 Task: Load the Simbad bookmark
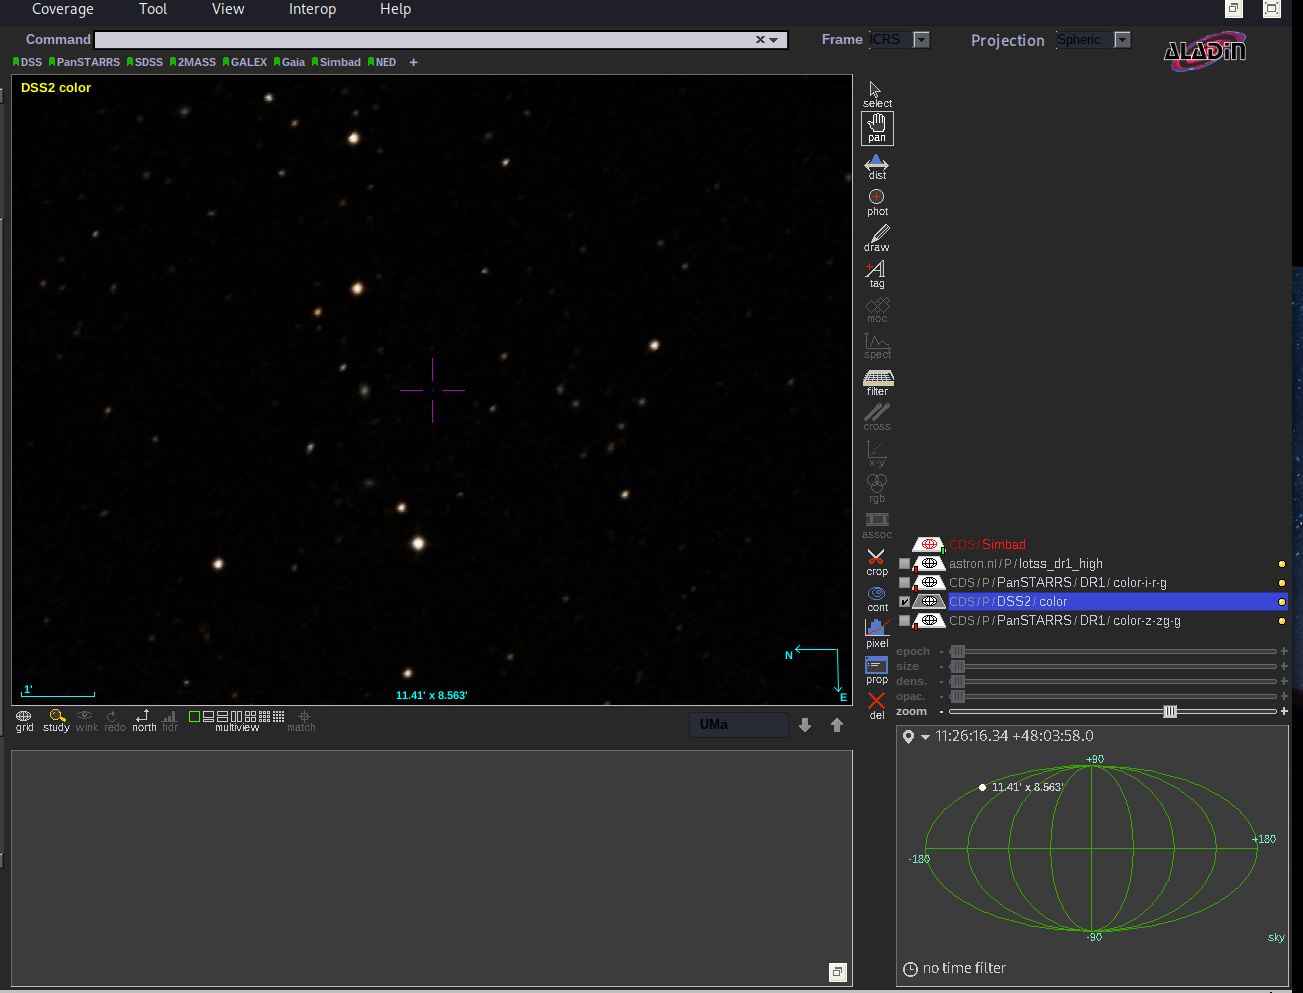coord(336,62)
